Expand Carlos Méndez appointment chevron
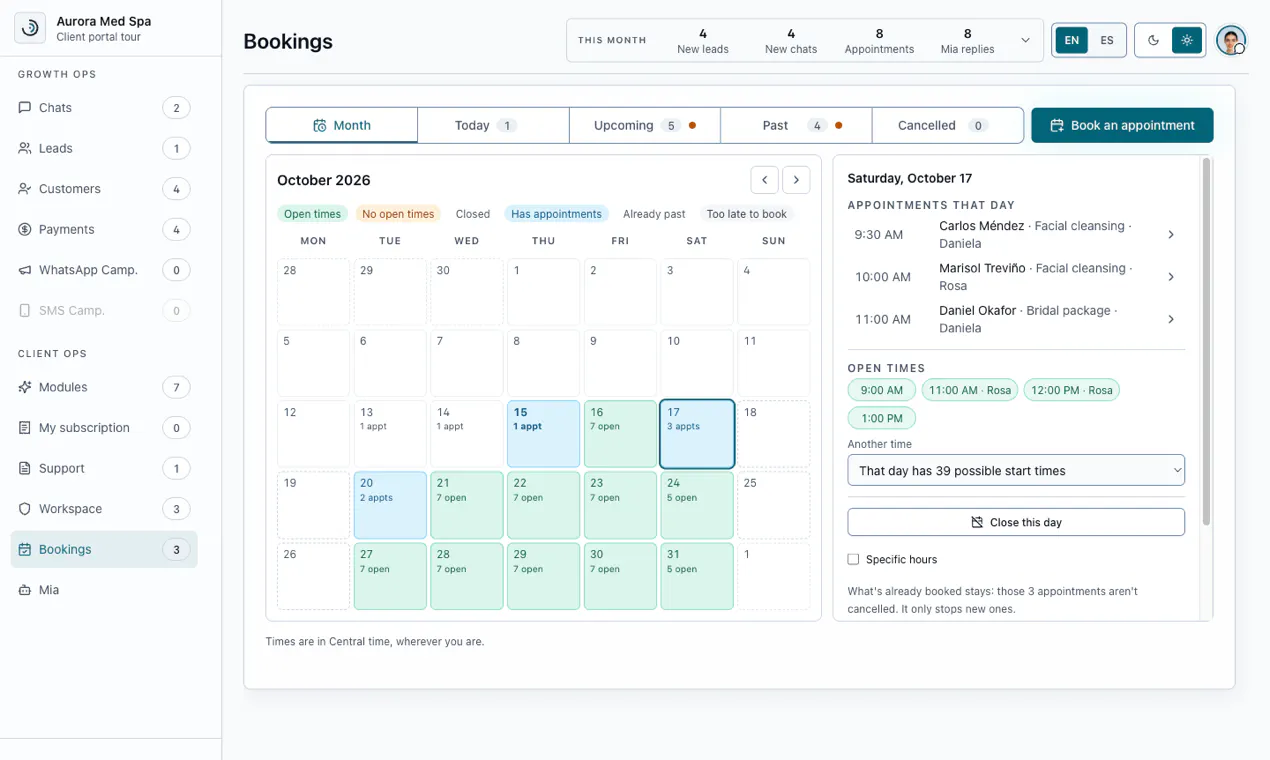The image size is (1270, 760). tap(1171, 235)
